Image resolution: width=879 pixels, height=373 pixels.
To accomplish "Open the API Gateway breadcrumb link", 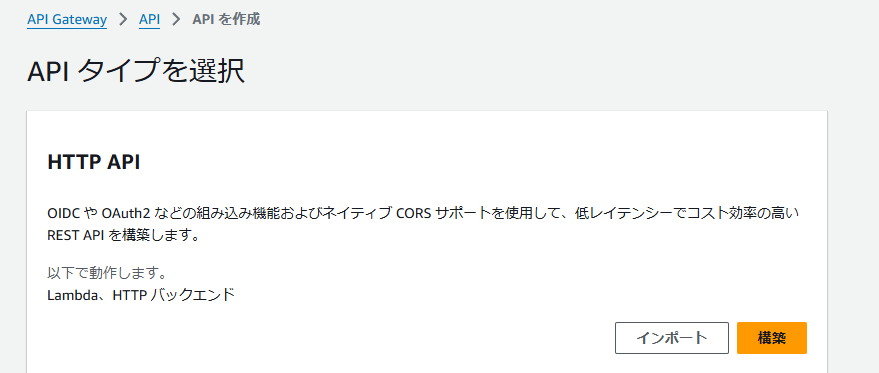I will tap(67, 20).
